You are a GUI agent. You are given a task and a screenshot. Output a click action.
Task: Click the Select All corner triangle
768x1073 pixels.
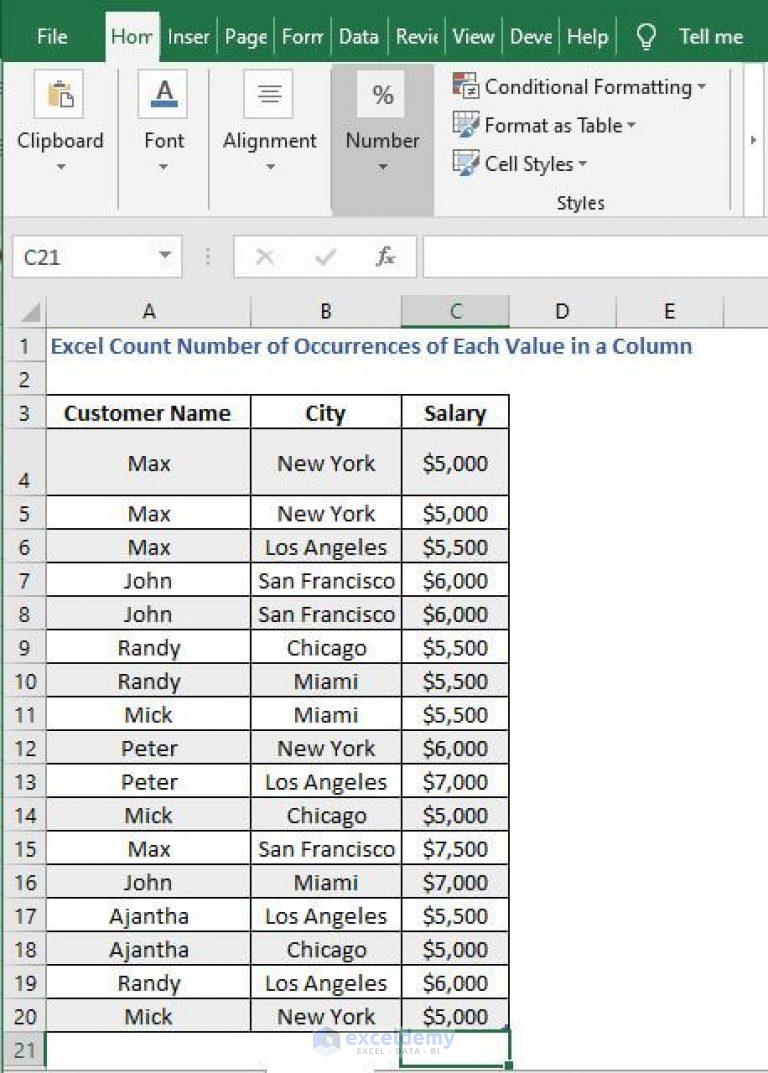[x=30, y=312]
